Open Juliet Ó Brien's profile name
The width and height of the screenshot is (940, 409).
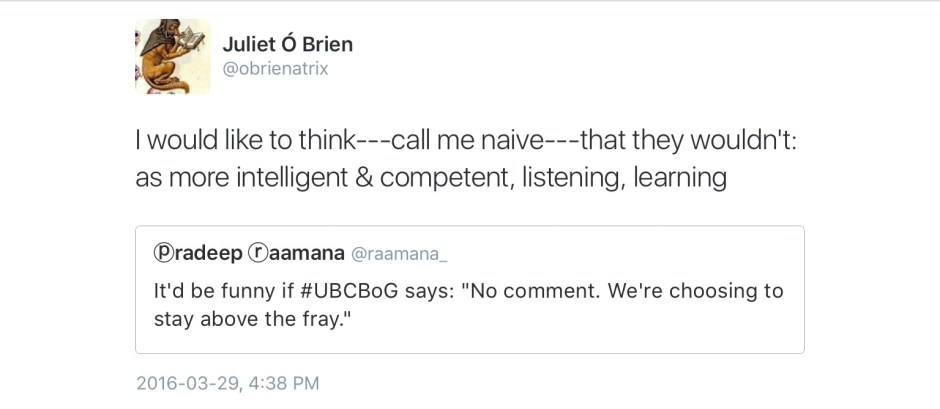click(286, 44)
